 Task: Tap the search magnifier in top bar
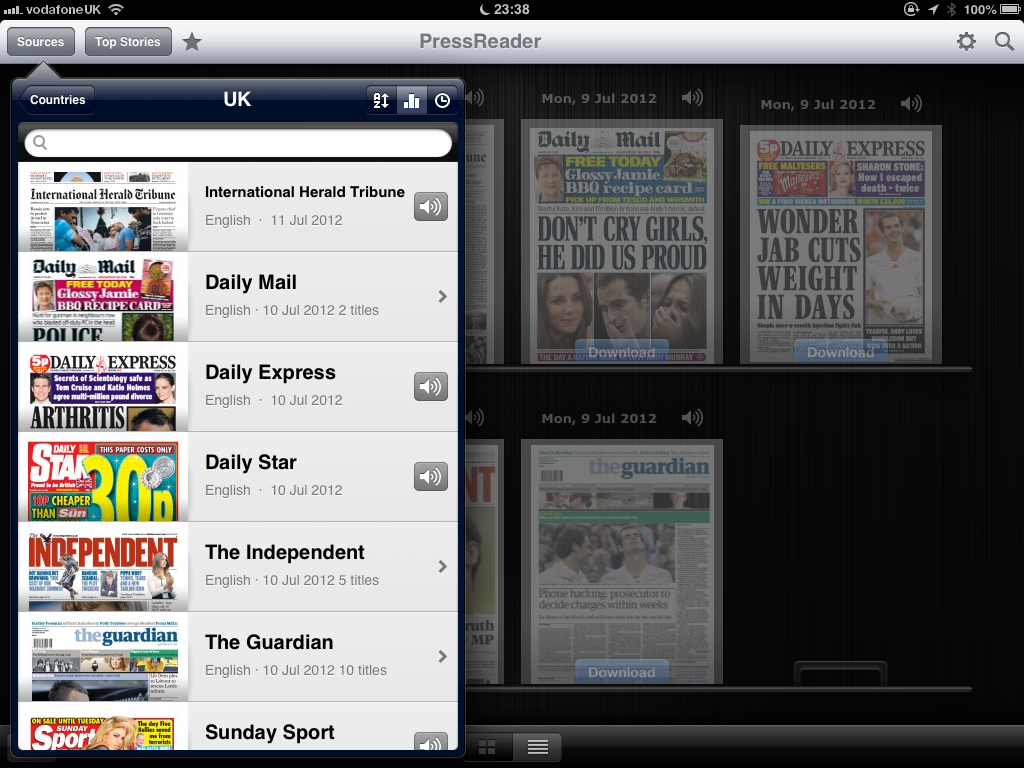pos(1004,41)
